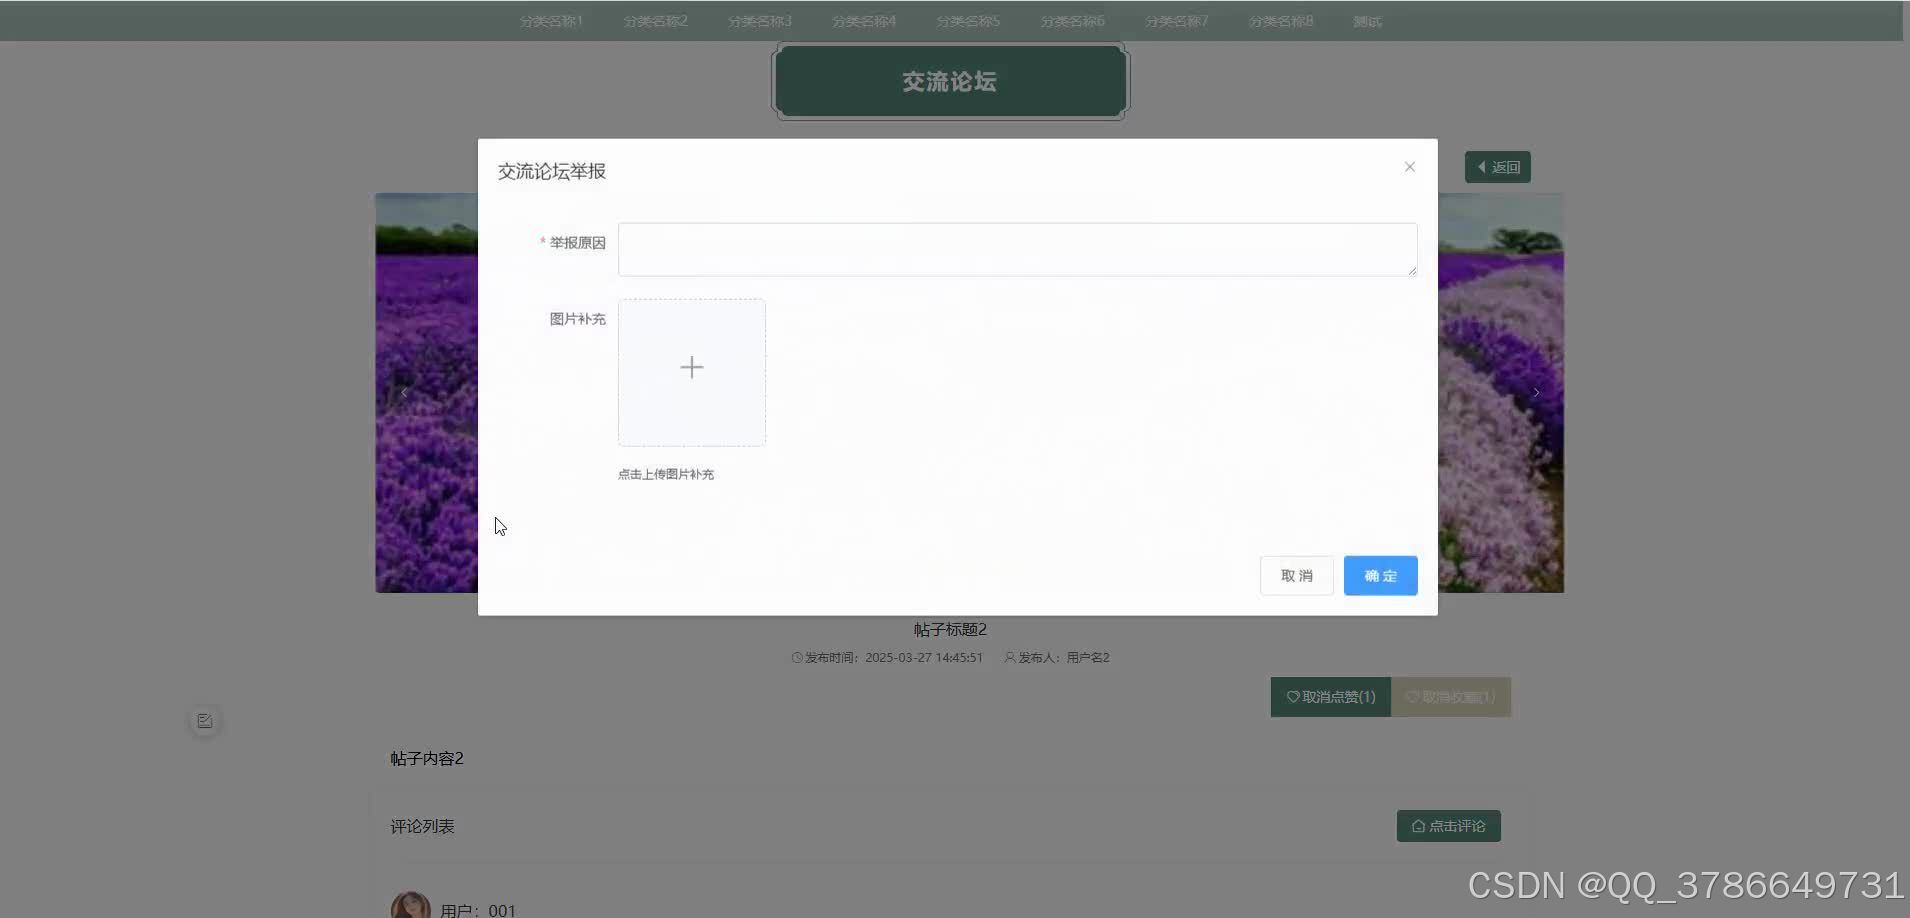
Task: Toggle off the favorite via 取消收藏(1)
Action: coord(1452,697)
